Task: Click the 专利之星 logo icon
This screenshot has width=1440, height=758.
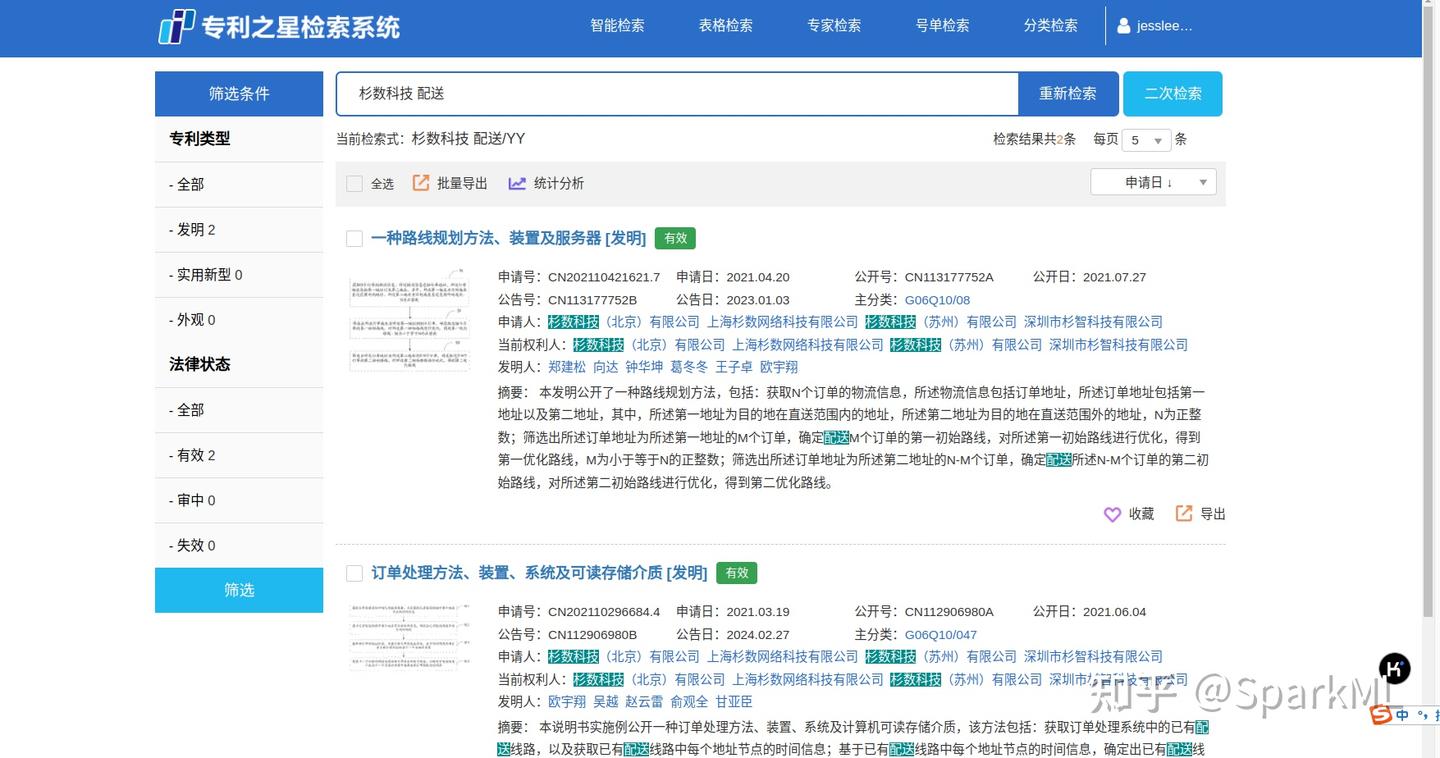Action: click(x=176, y=26)
